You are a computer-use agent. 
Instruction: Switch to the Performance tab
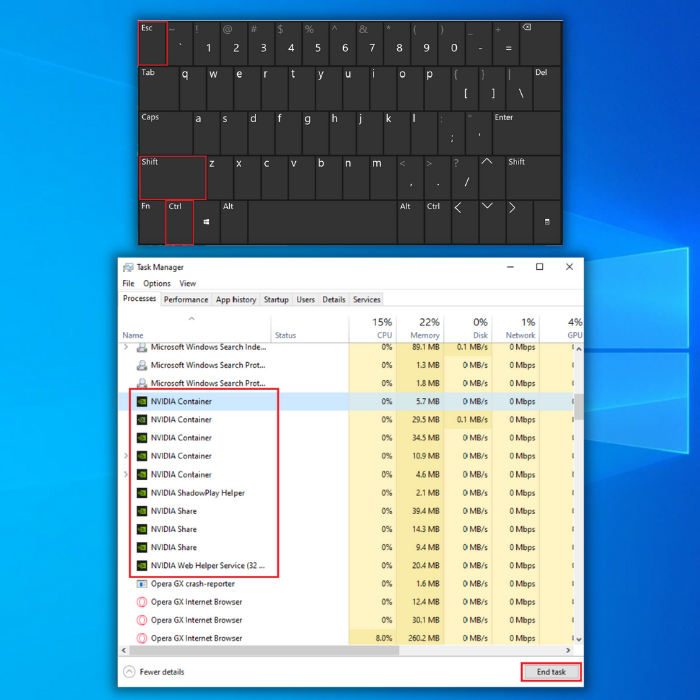coord(186,300)
